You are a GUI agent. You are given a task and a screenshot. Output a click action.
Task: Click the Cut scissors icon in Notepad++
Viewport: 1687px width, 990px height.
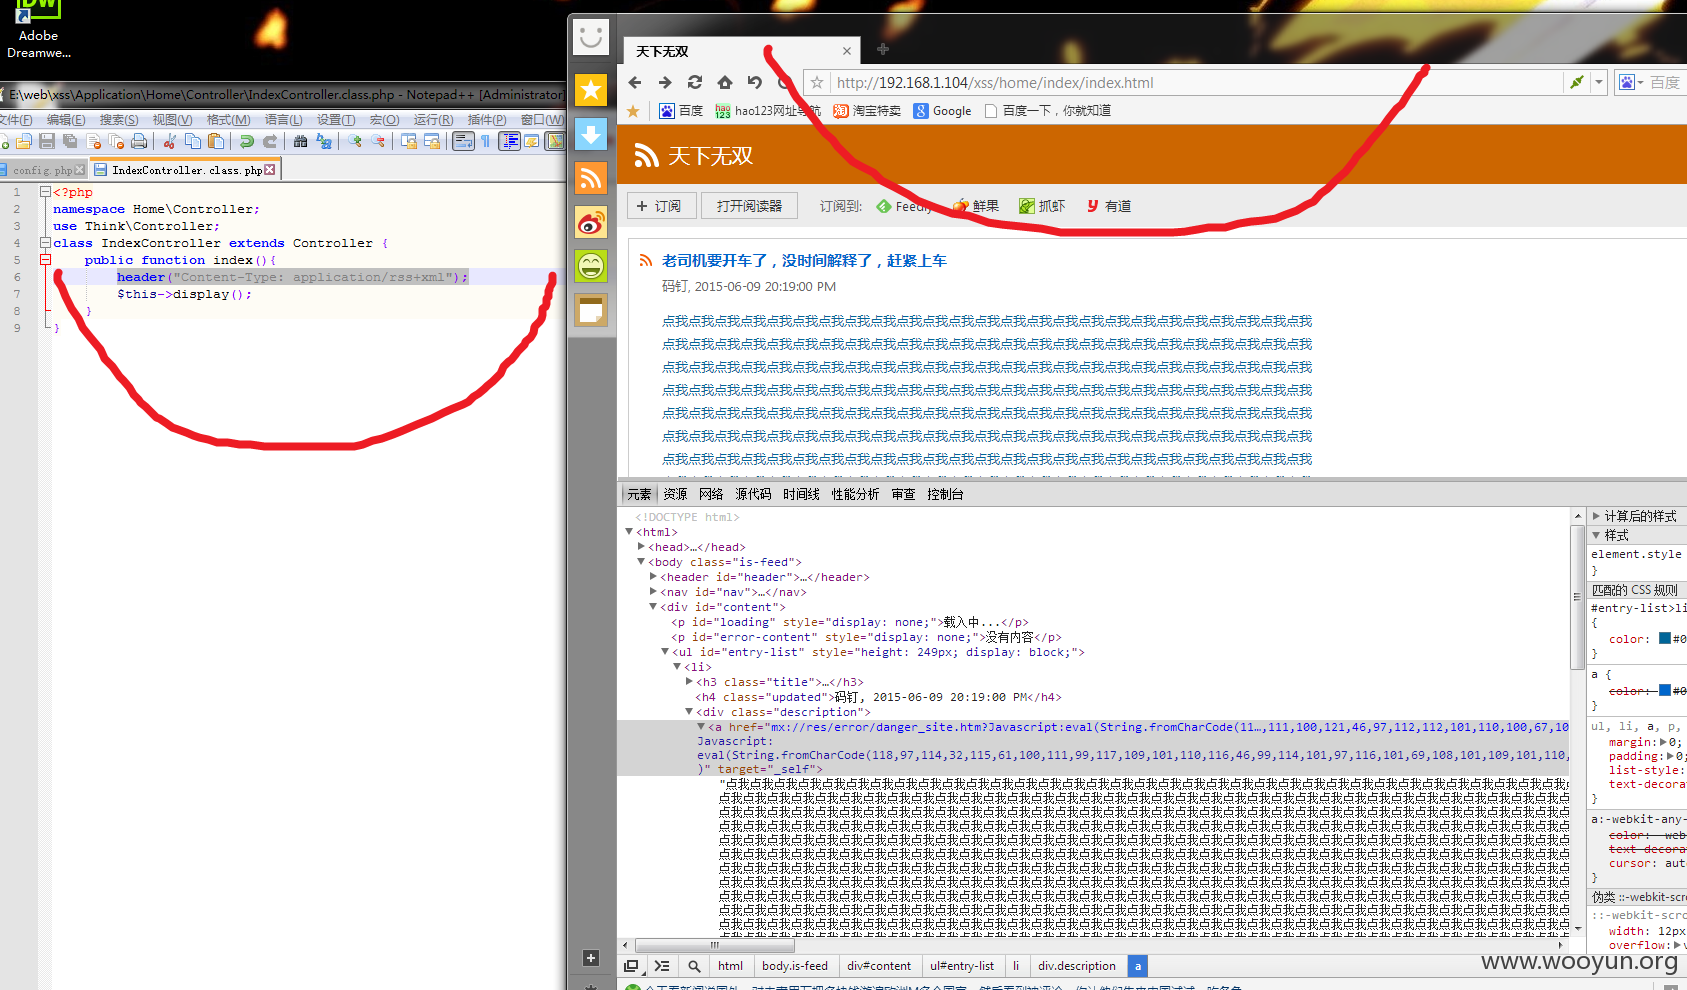[x=170, y=141]
